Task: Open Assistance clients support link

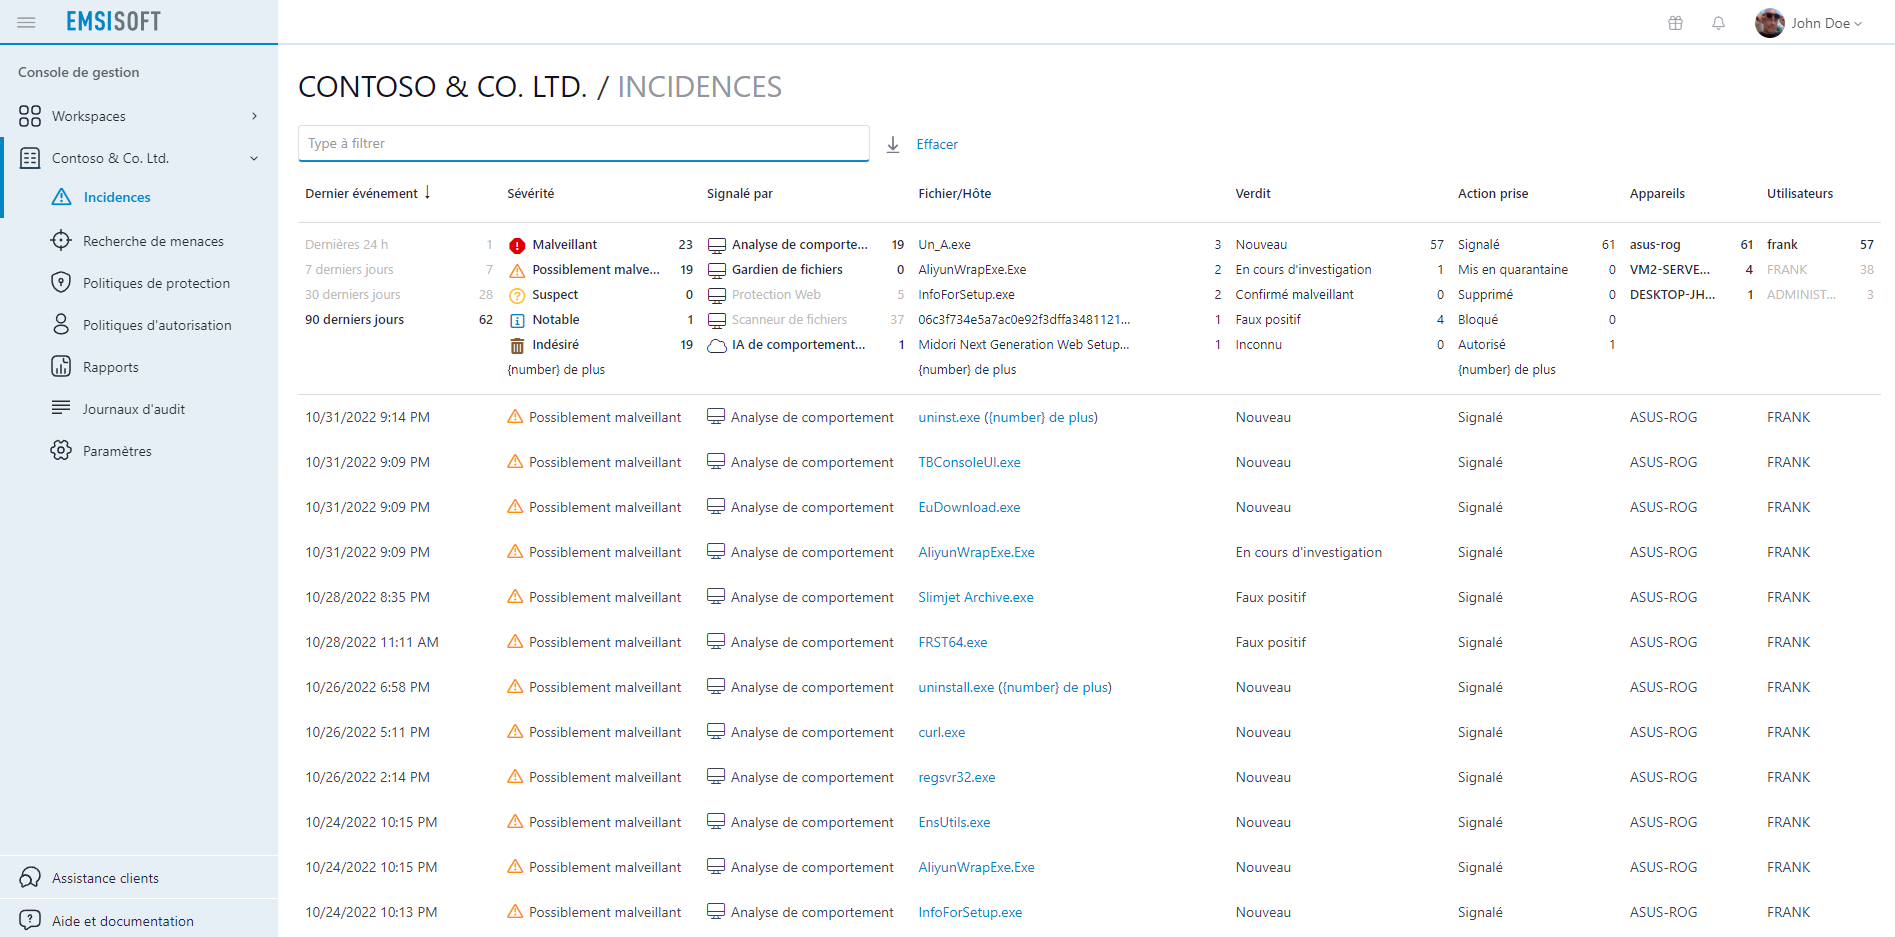Action: (x=105, y=878)
